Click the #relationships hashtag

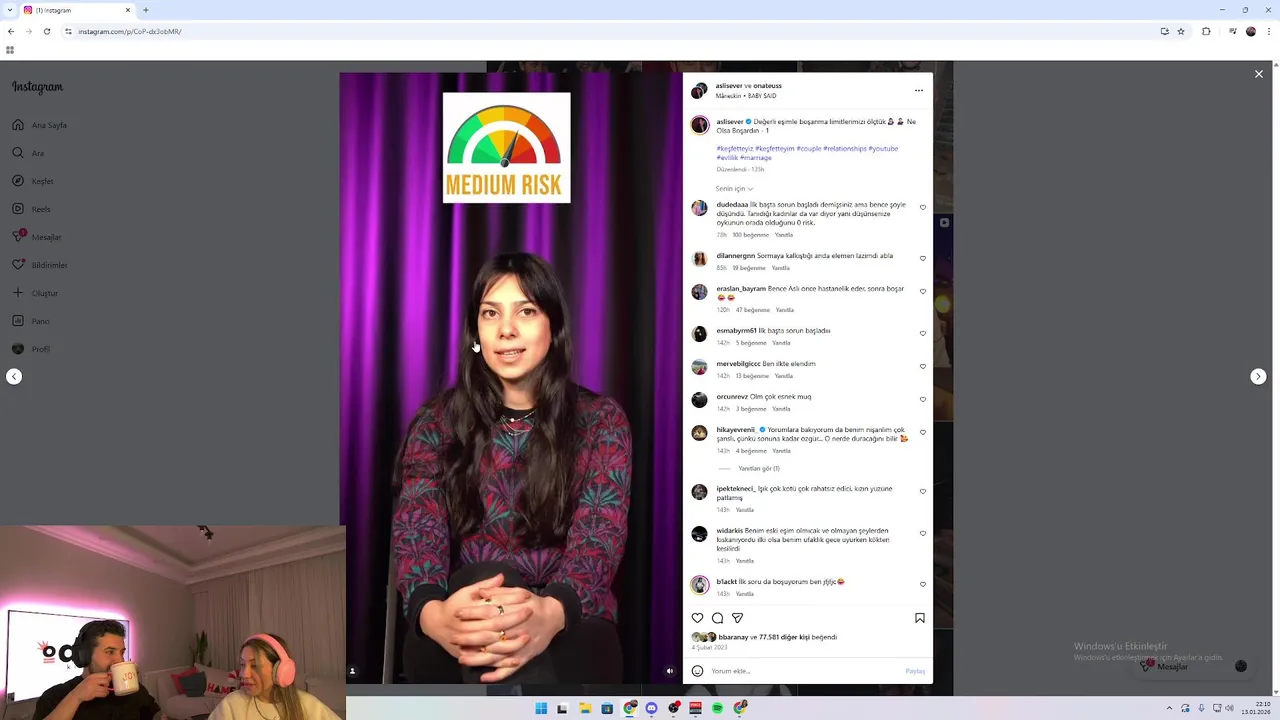(x=845, y=148)
